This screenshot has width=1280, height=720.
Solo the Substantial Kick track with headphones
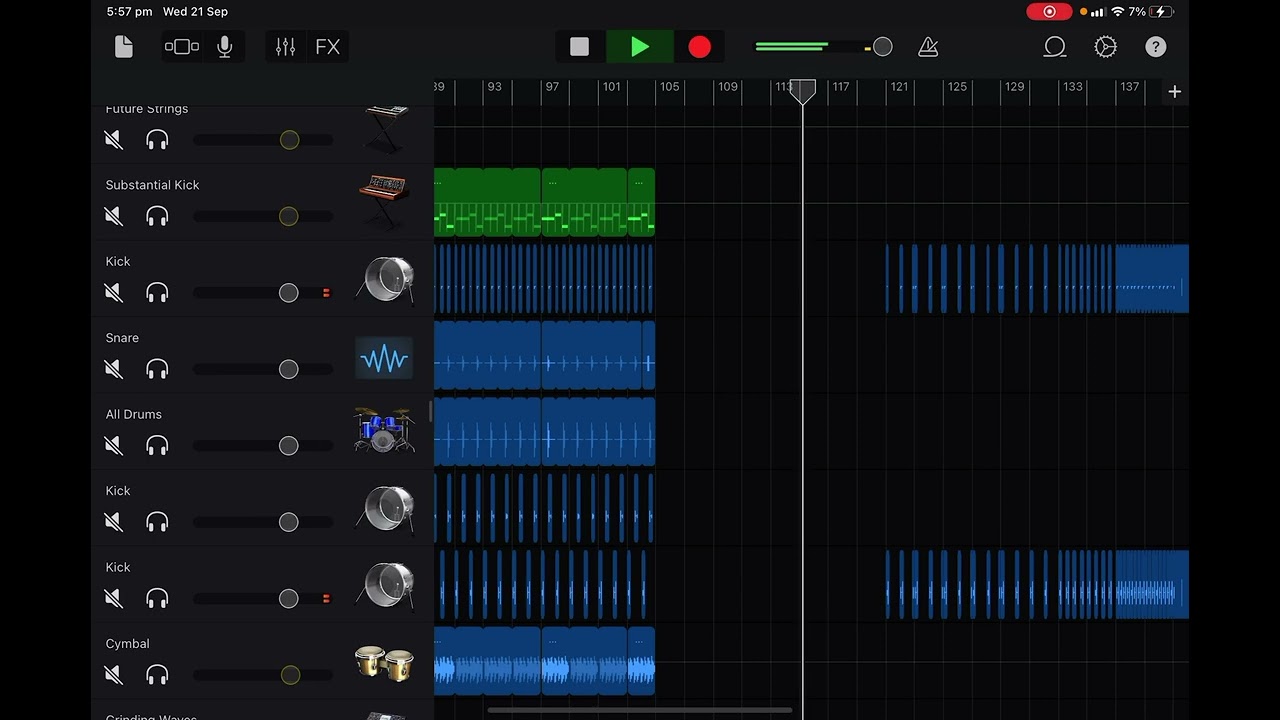[157, 216]
